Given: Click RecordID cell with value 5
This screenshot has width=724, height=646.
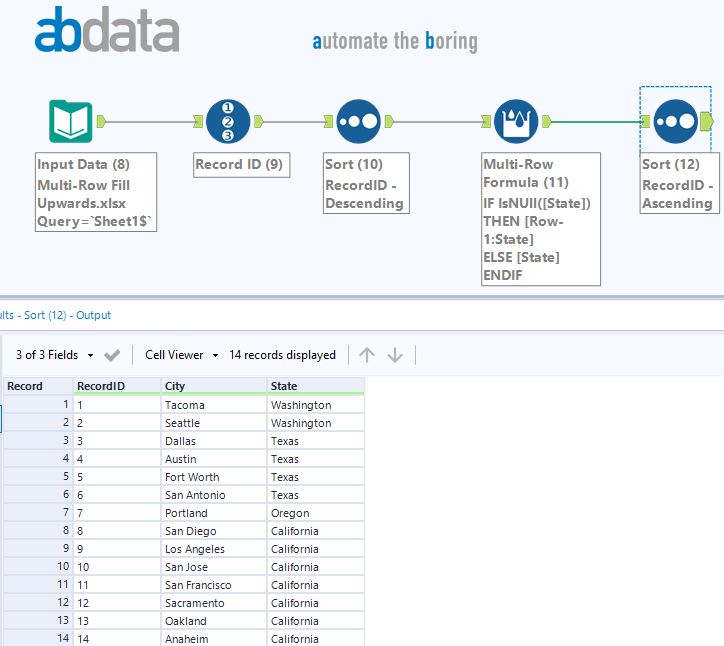Looking at the screenshot, I should tap(117, 477).
